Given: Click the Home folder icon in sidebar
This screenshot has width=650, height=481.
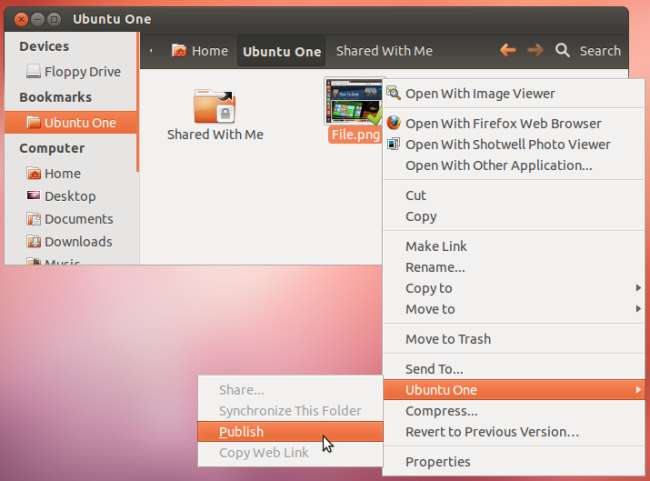Looking at the screenshot, I should pos(34,173).
